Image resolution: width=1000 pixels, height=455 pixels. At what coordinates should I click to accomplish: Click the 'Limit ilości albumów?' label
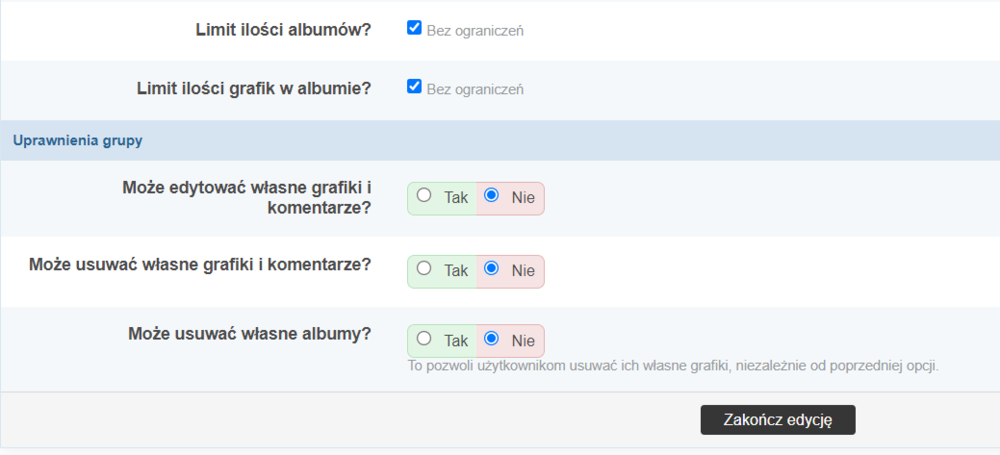[283, 29]
